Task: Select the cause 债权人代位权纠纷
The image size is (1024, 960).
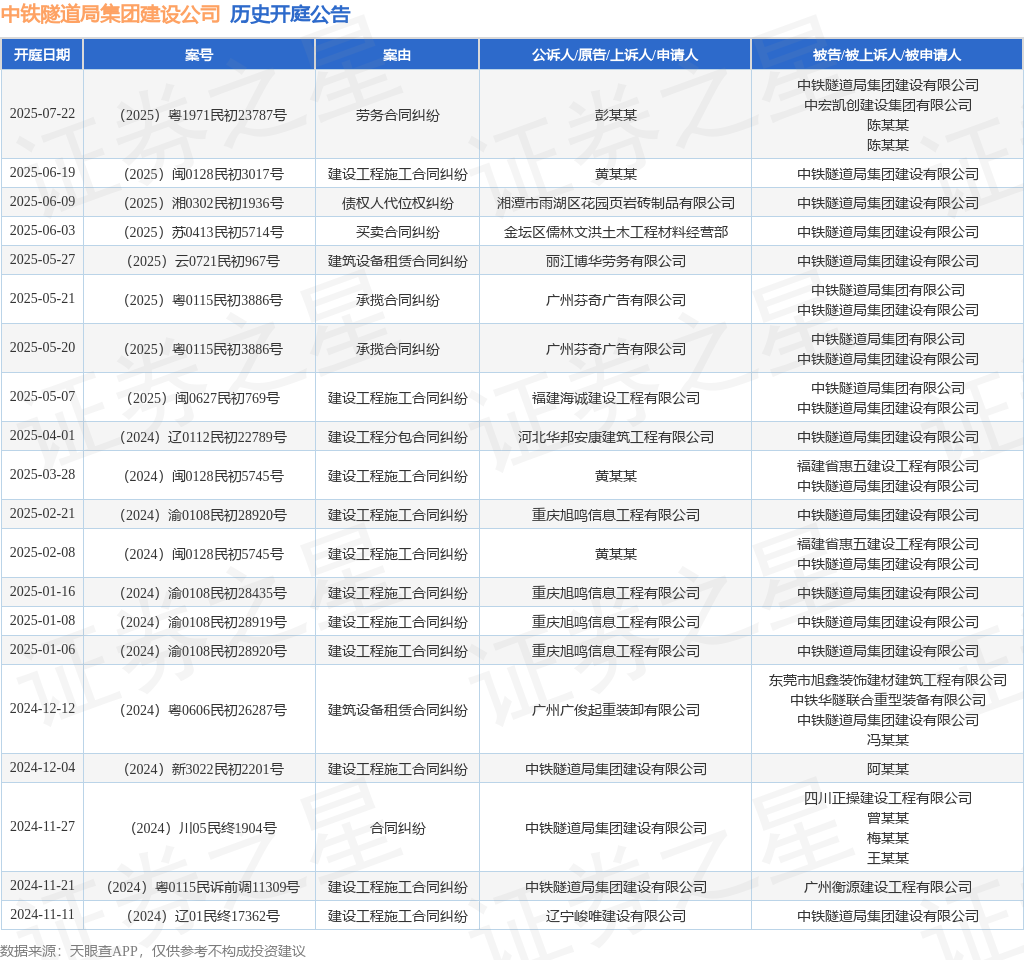Action: (398, 203)
